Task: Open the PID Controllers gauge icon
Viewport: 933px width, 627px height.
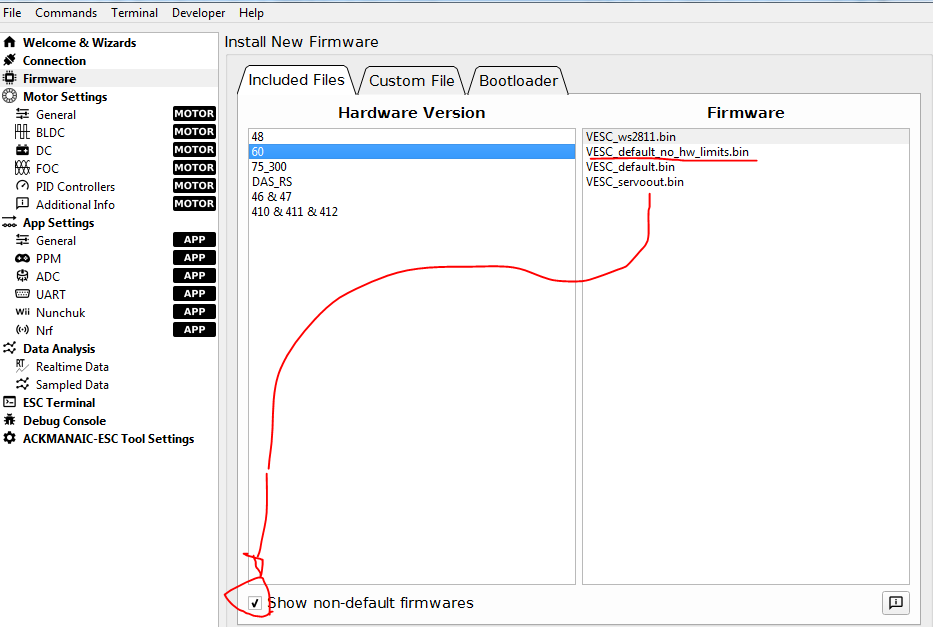Action: (22, 187)
